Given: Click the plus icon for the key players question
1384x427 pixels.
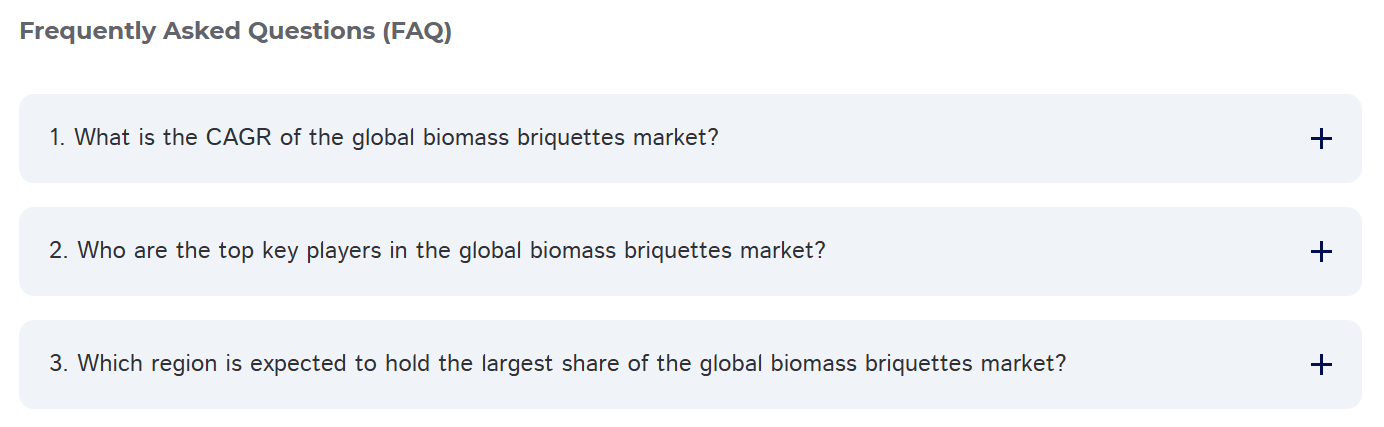Looking at the screenshot, I should tap(1321, 252).
